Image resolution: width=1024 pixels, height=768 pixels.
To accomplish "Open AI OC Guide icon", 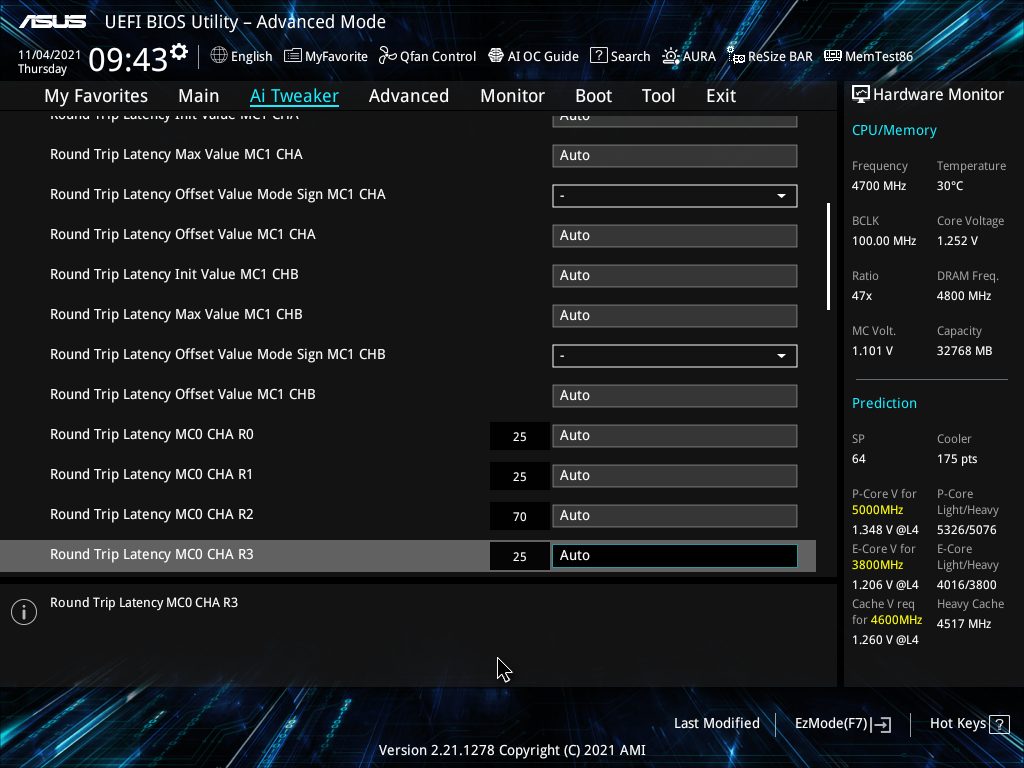I will coord(496,56).
